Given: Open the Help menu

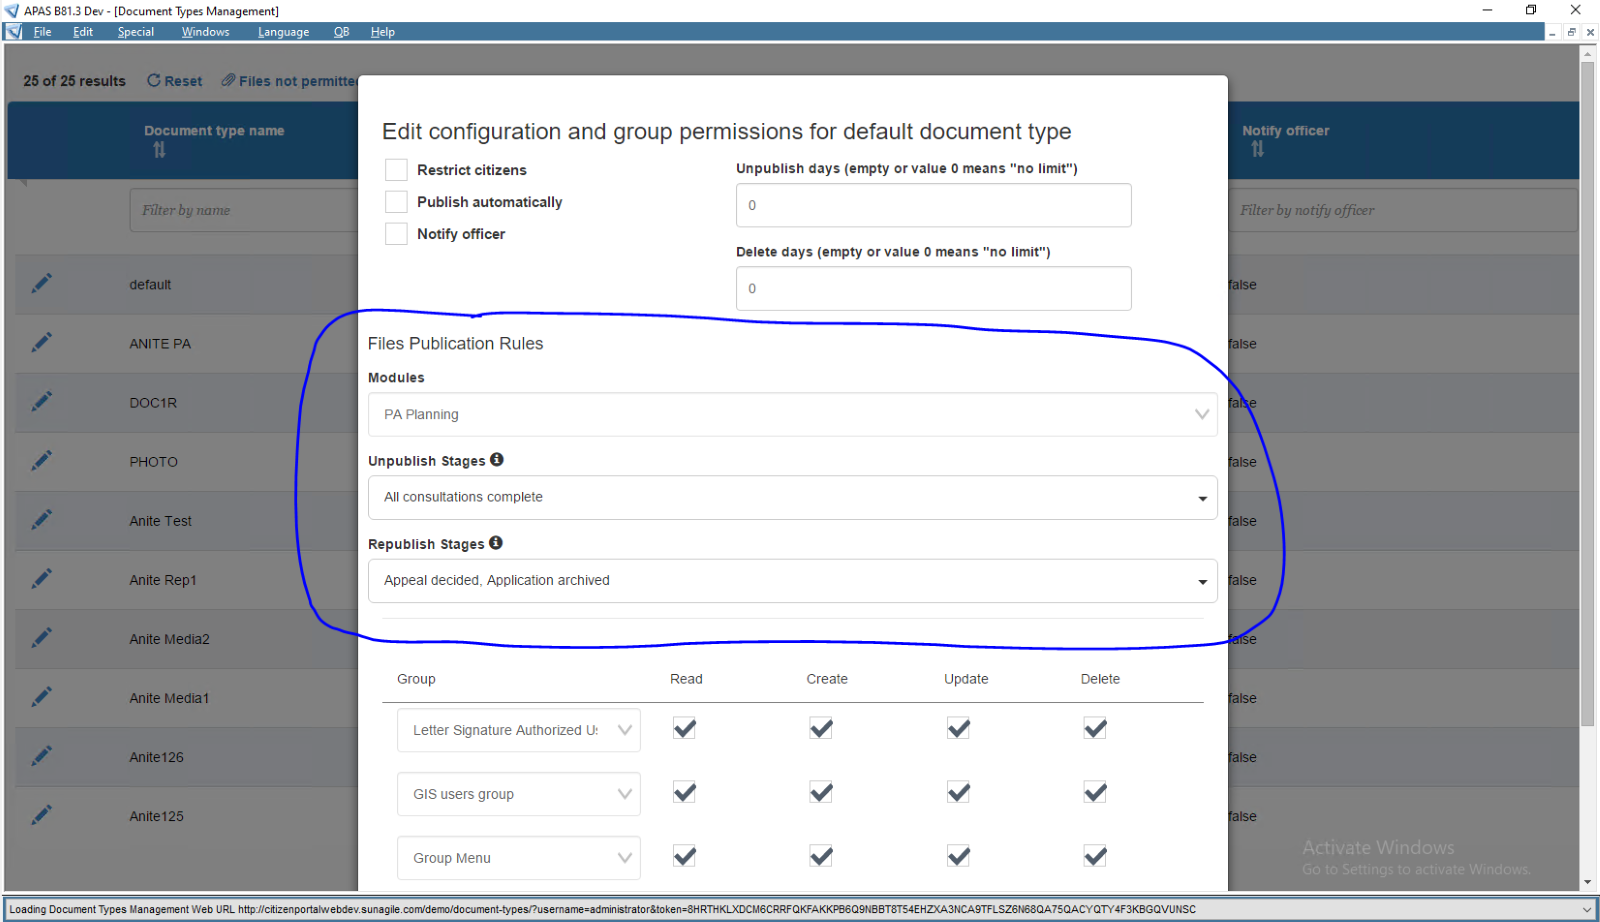Looking at the screenshot, I should [x=382, y=32].
